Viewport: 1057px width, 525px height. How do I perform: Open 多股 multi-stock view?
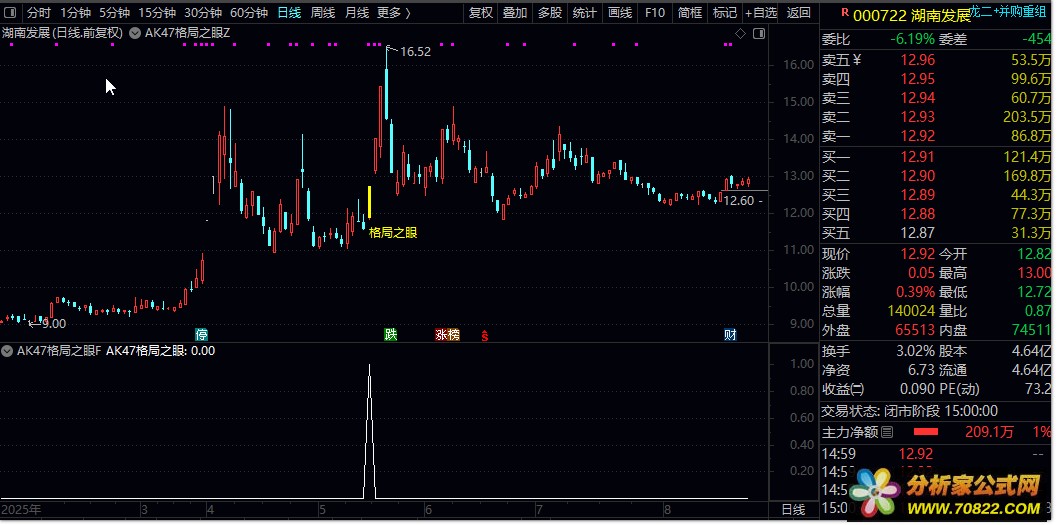click(x=549, y=12)
